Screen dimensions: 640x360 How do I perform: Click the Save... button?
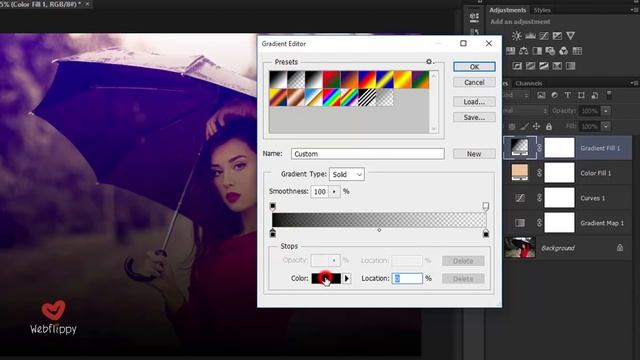[474, 118]
